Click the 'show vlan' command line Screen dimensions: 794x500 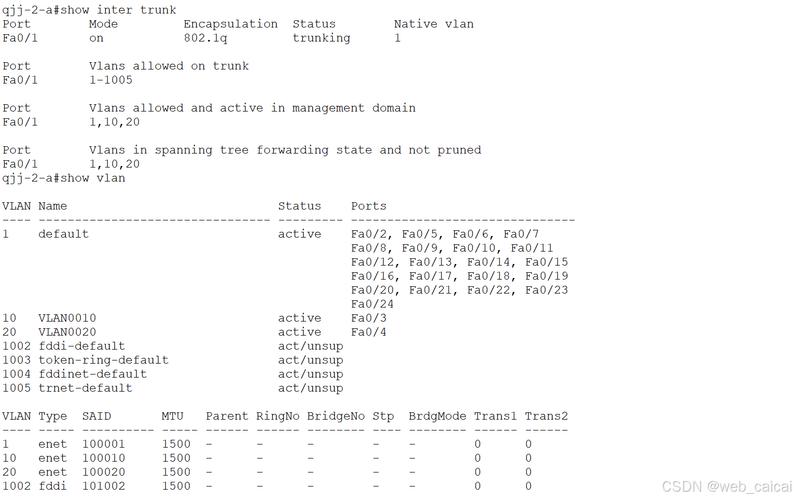[64, 178]
